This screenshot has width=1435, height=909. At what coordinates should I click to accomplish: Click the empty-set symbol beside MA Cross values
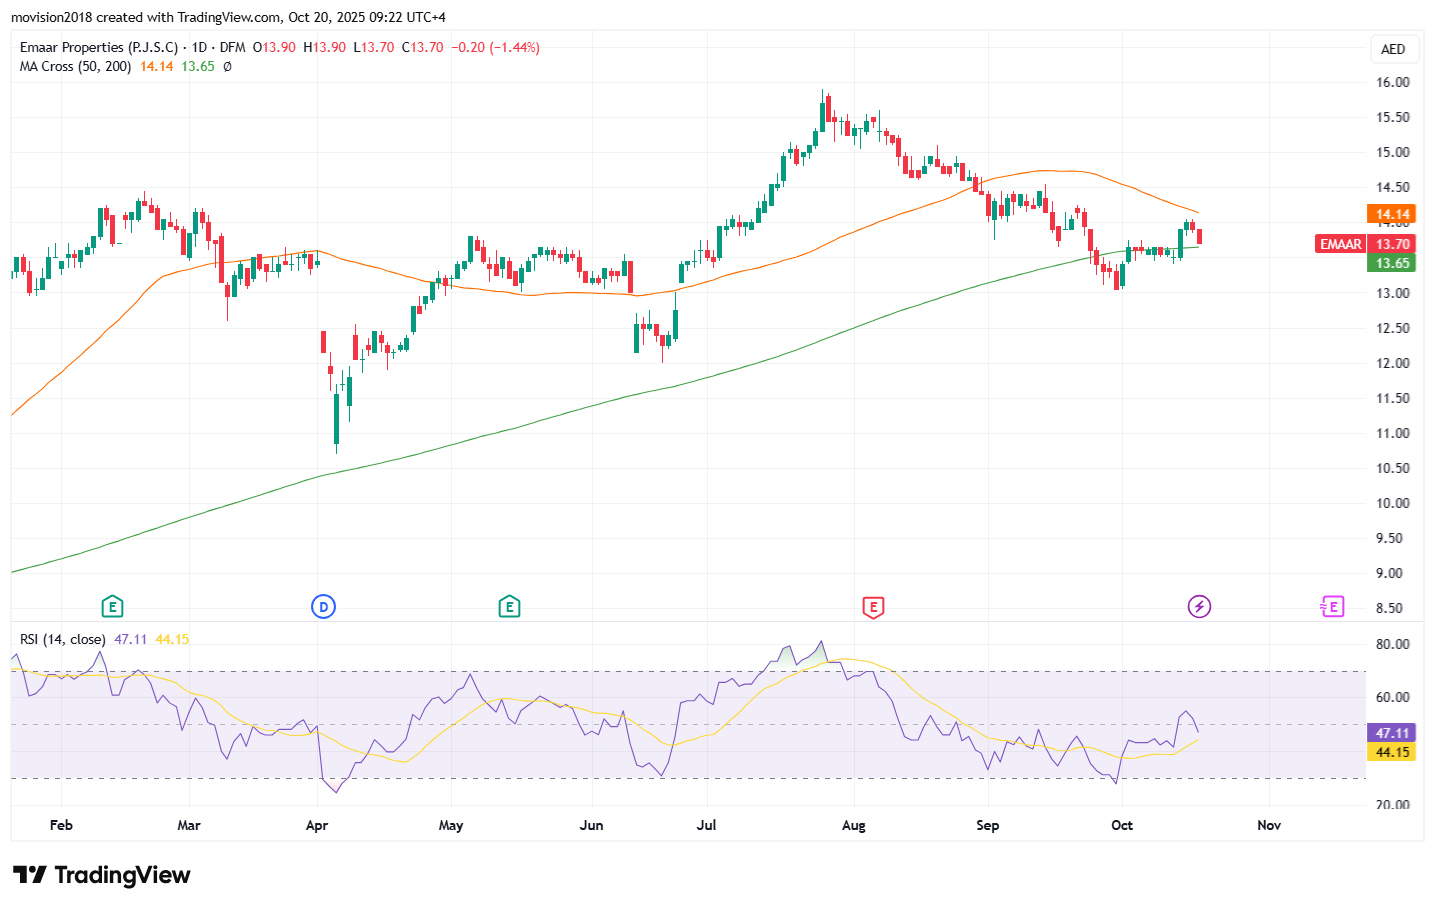227,67
